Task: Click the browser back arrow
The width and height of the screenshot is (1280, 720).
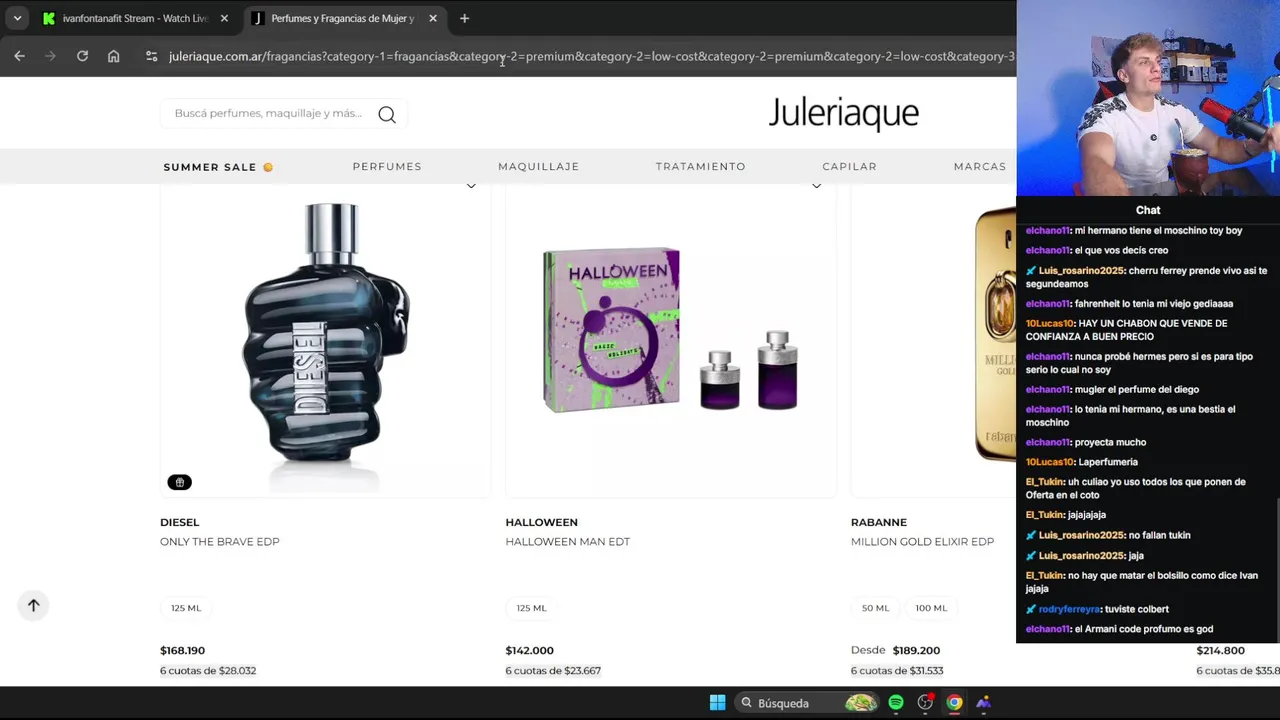Action: 19,56
